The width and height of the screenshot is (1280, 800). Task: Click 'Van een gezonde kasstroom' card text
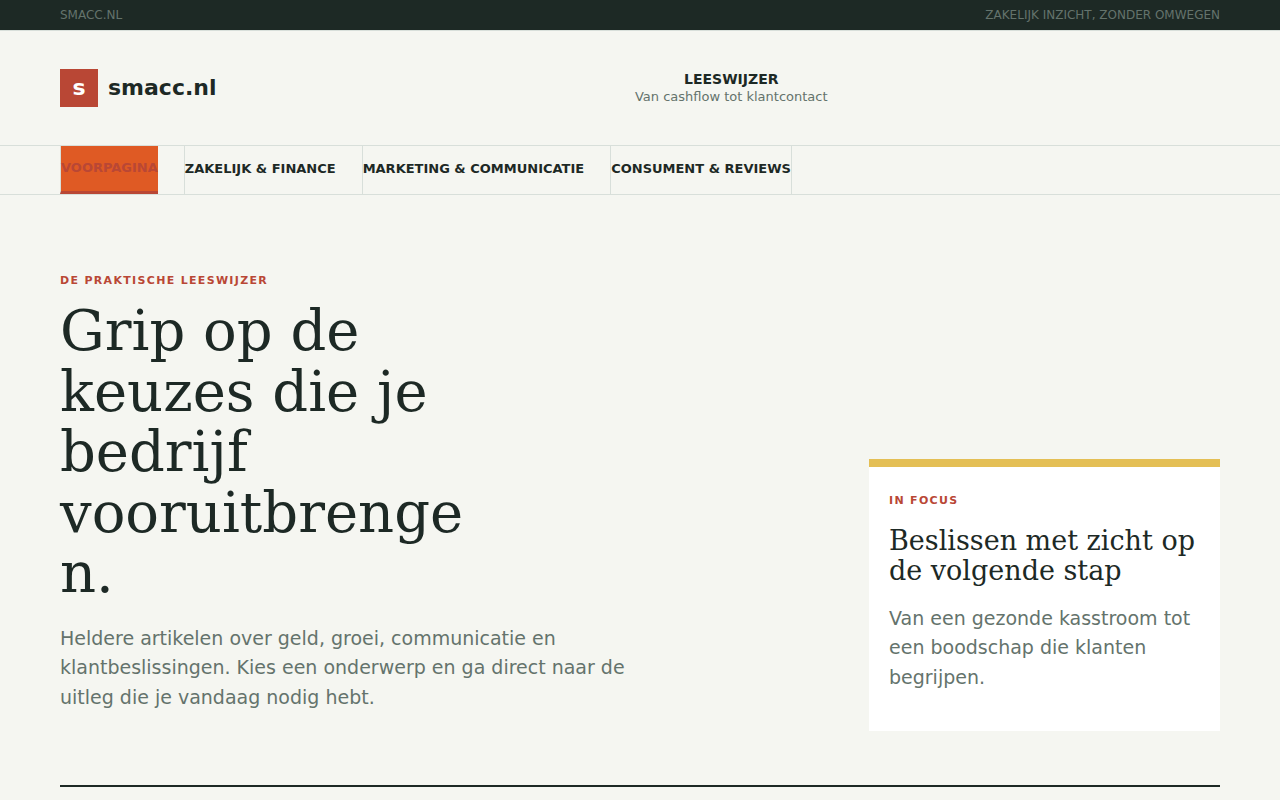point(1040,648)
